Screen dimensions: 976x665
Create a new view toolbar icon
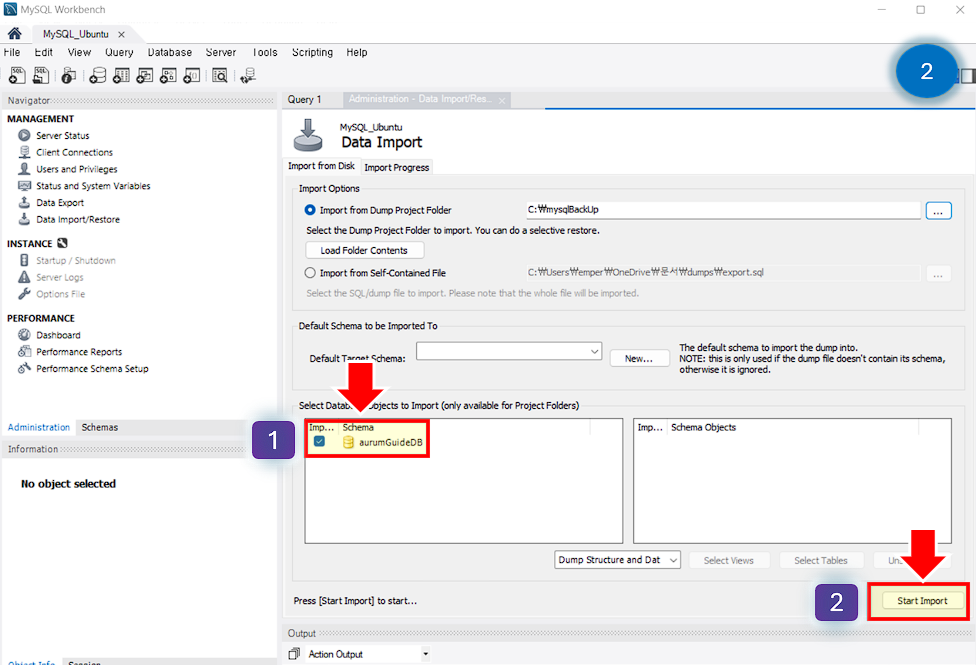click(144, 75)
